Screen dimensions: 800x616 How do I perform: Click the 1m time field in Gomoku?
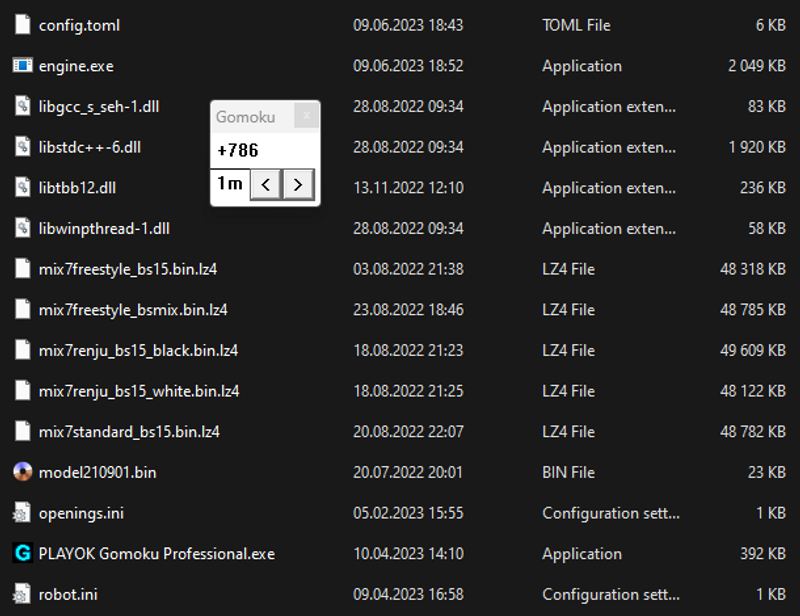(x=230, y=183)
